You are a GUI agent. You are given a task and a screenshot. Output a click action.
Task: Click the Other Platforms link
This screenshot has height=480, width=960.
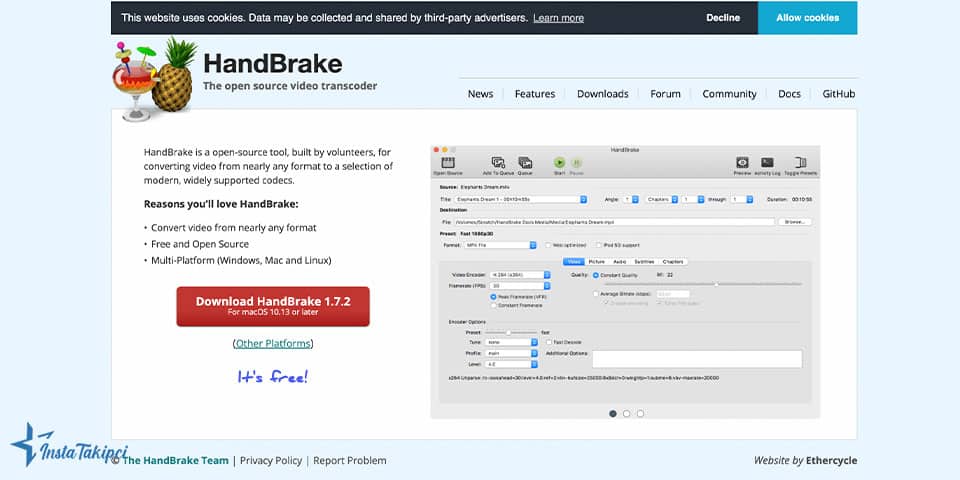click(x=273, y=343)
